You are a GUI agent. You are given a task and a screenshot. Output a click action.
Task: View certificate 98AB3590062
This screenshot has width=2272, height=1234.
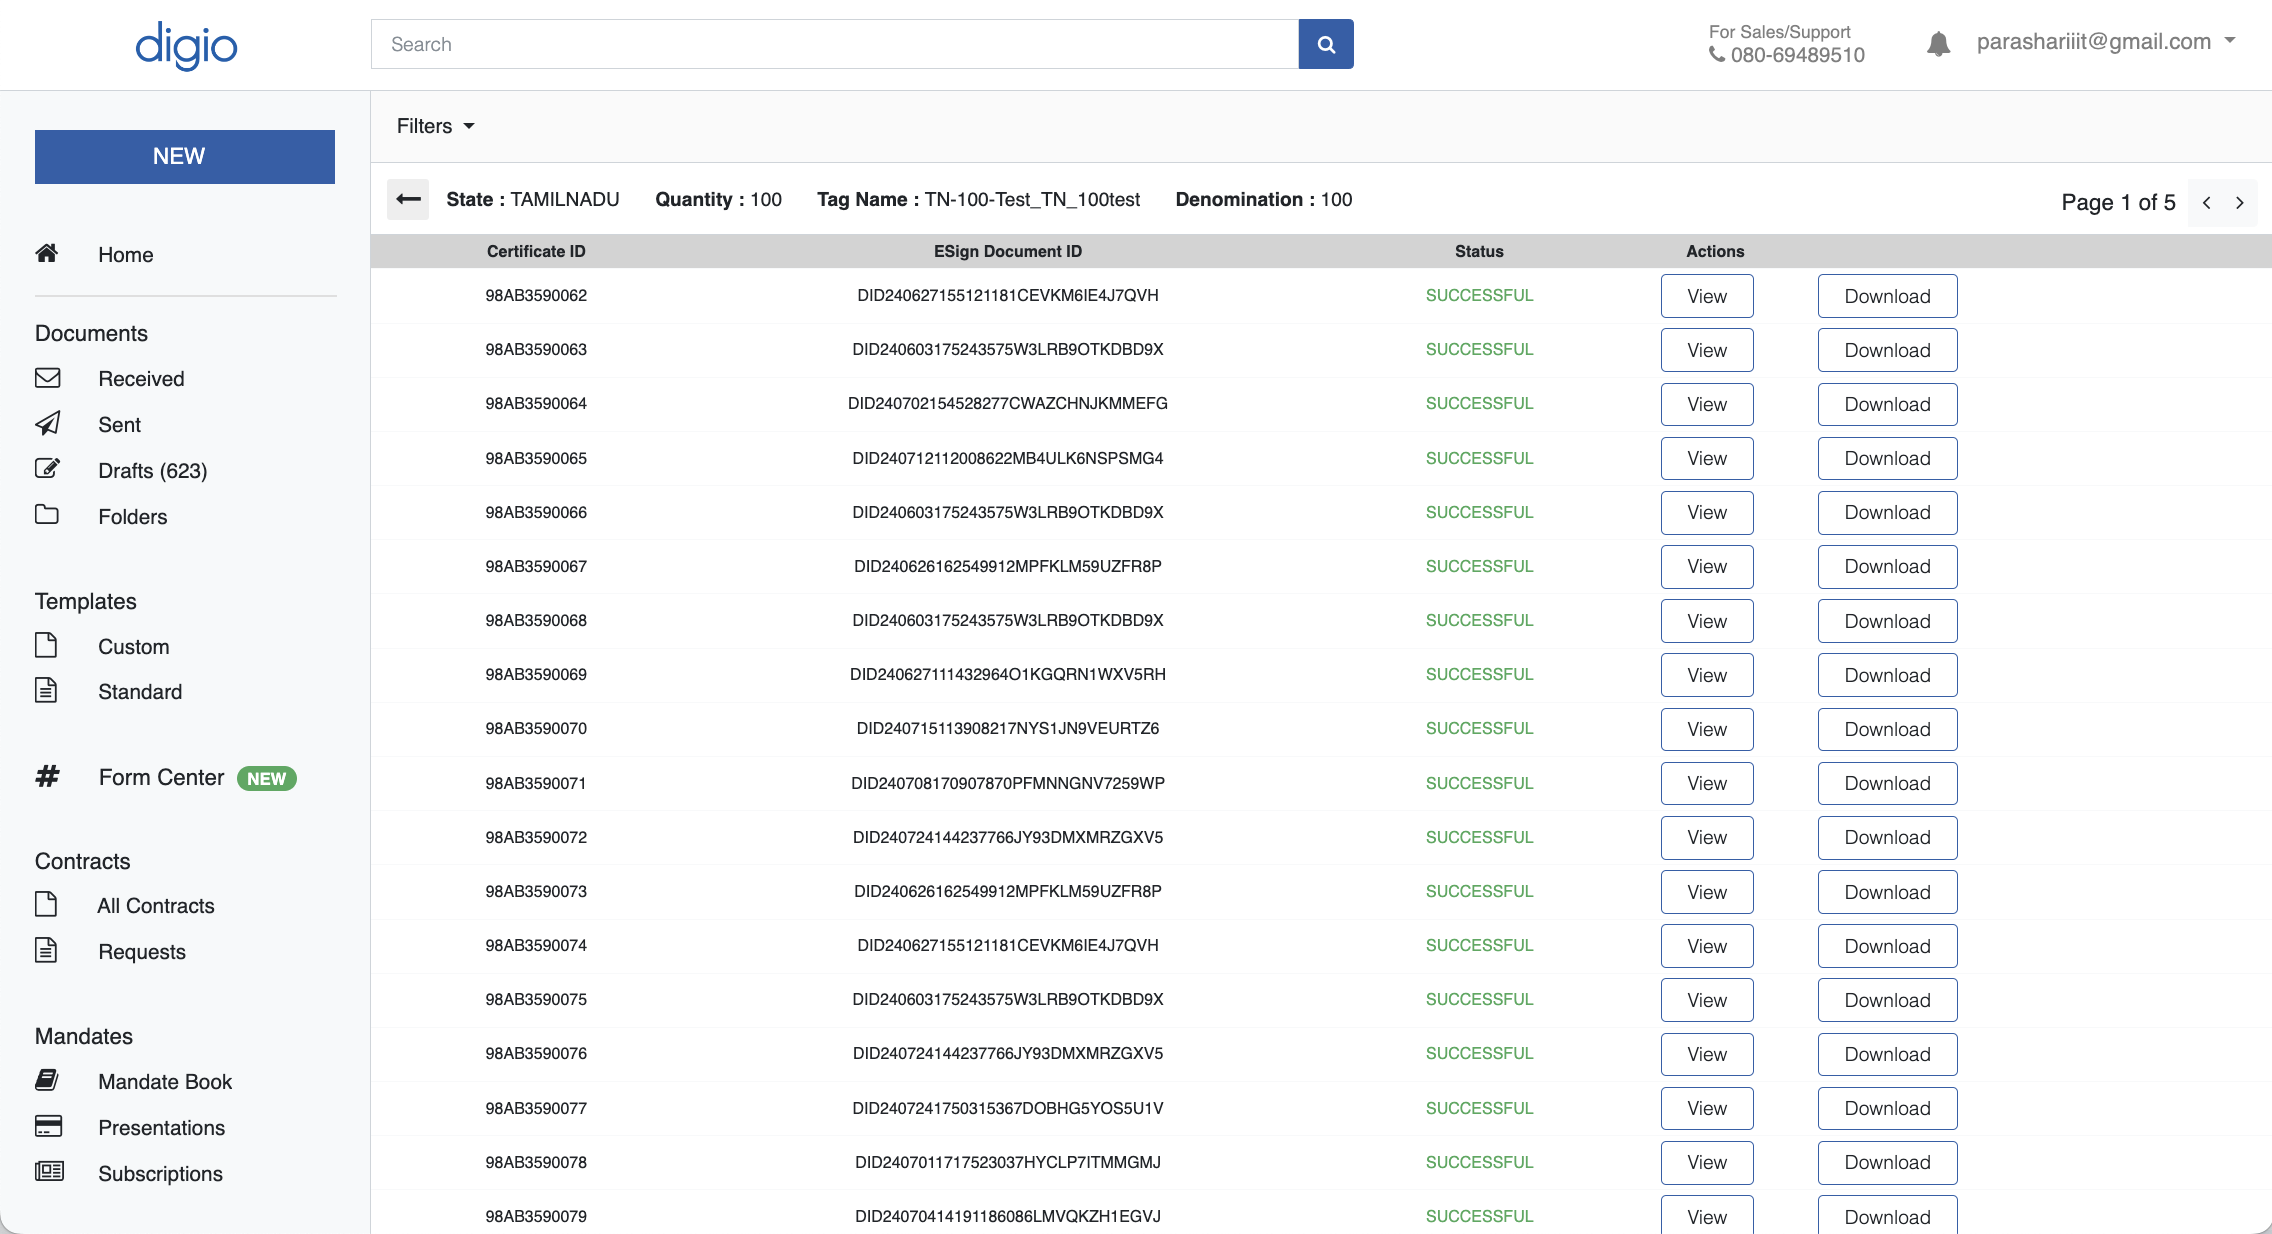point(1707,296)
